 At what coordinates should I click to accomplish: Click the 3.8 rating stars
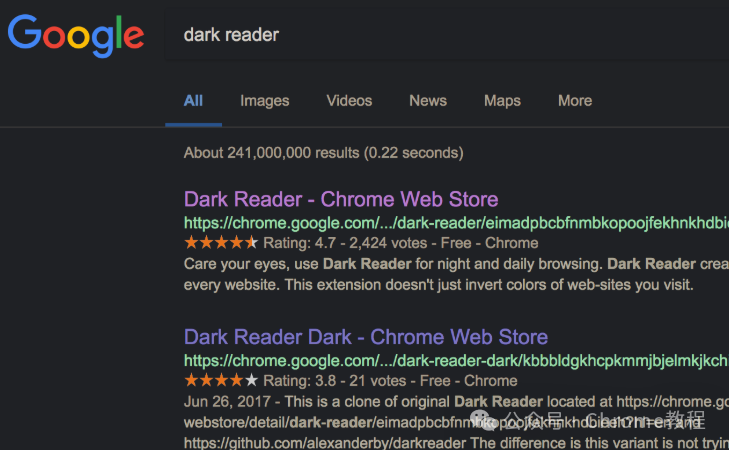(221, 380)
